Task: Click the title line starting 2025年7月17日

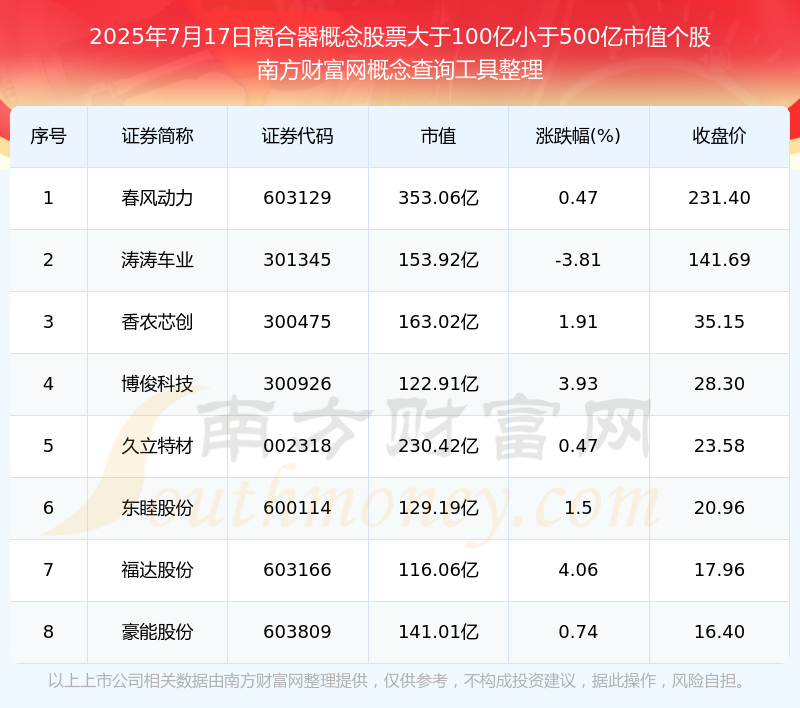Action: pyautogui.click(x=400, y=37)
